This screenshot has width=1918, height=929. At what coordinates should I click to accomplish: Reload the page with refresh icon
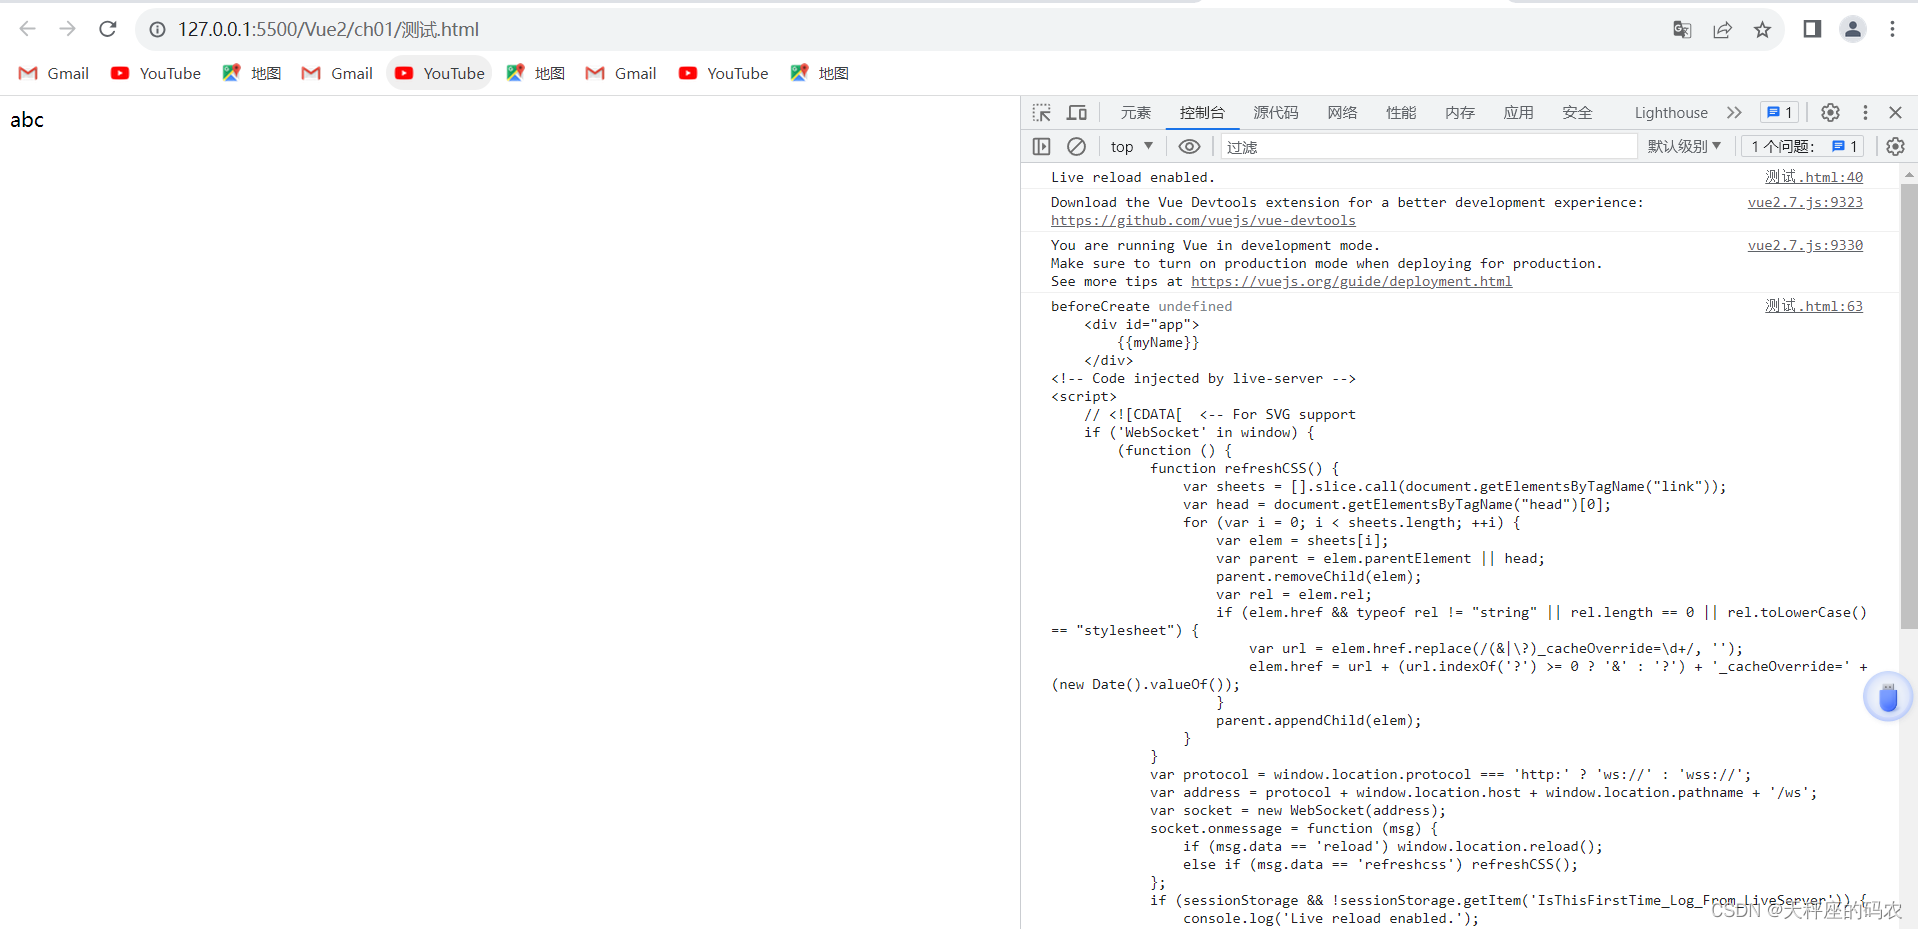pyautogui.click(x=108, y=29)
